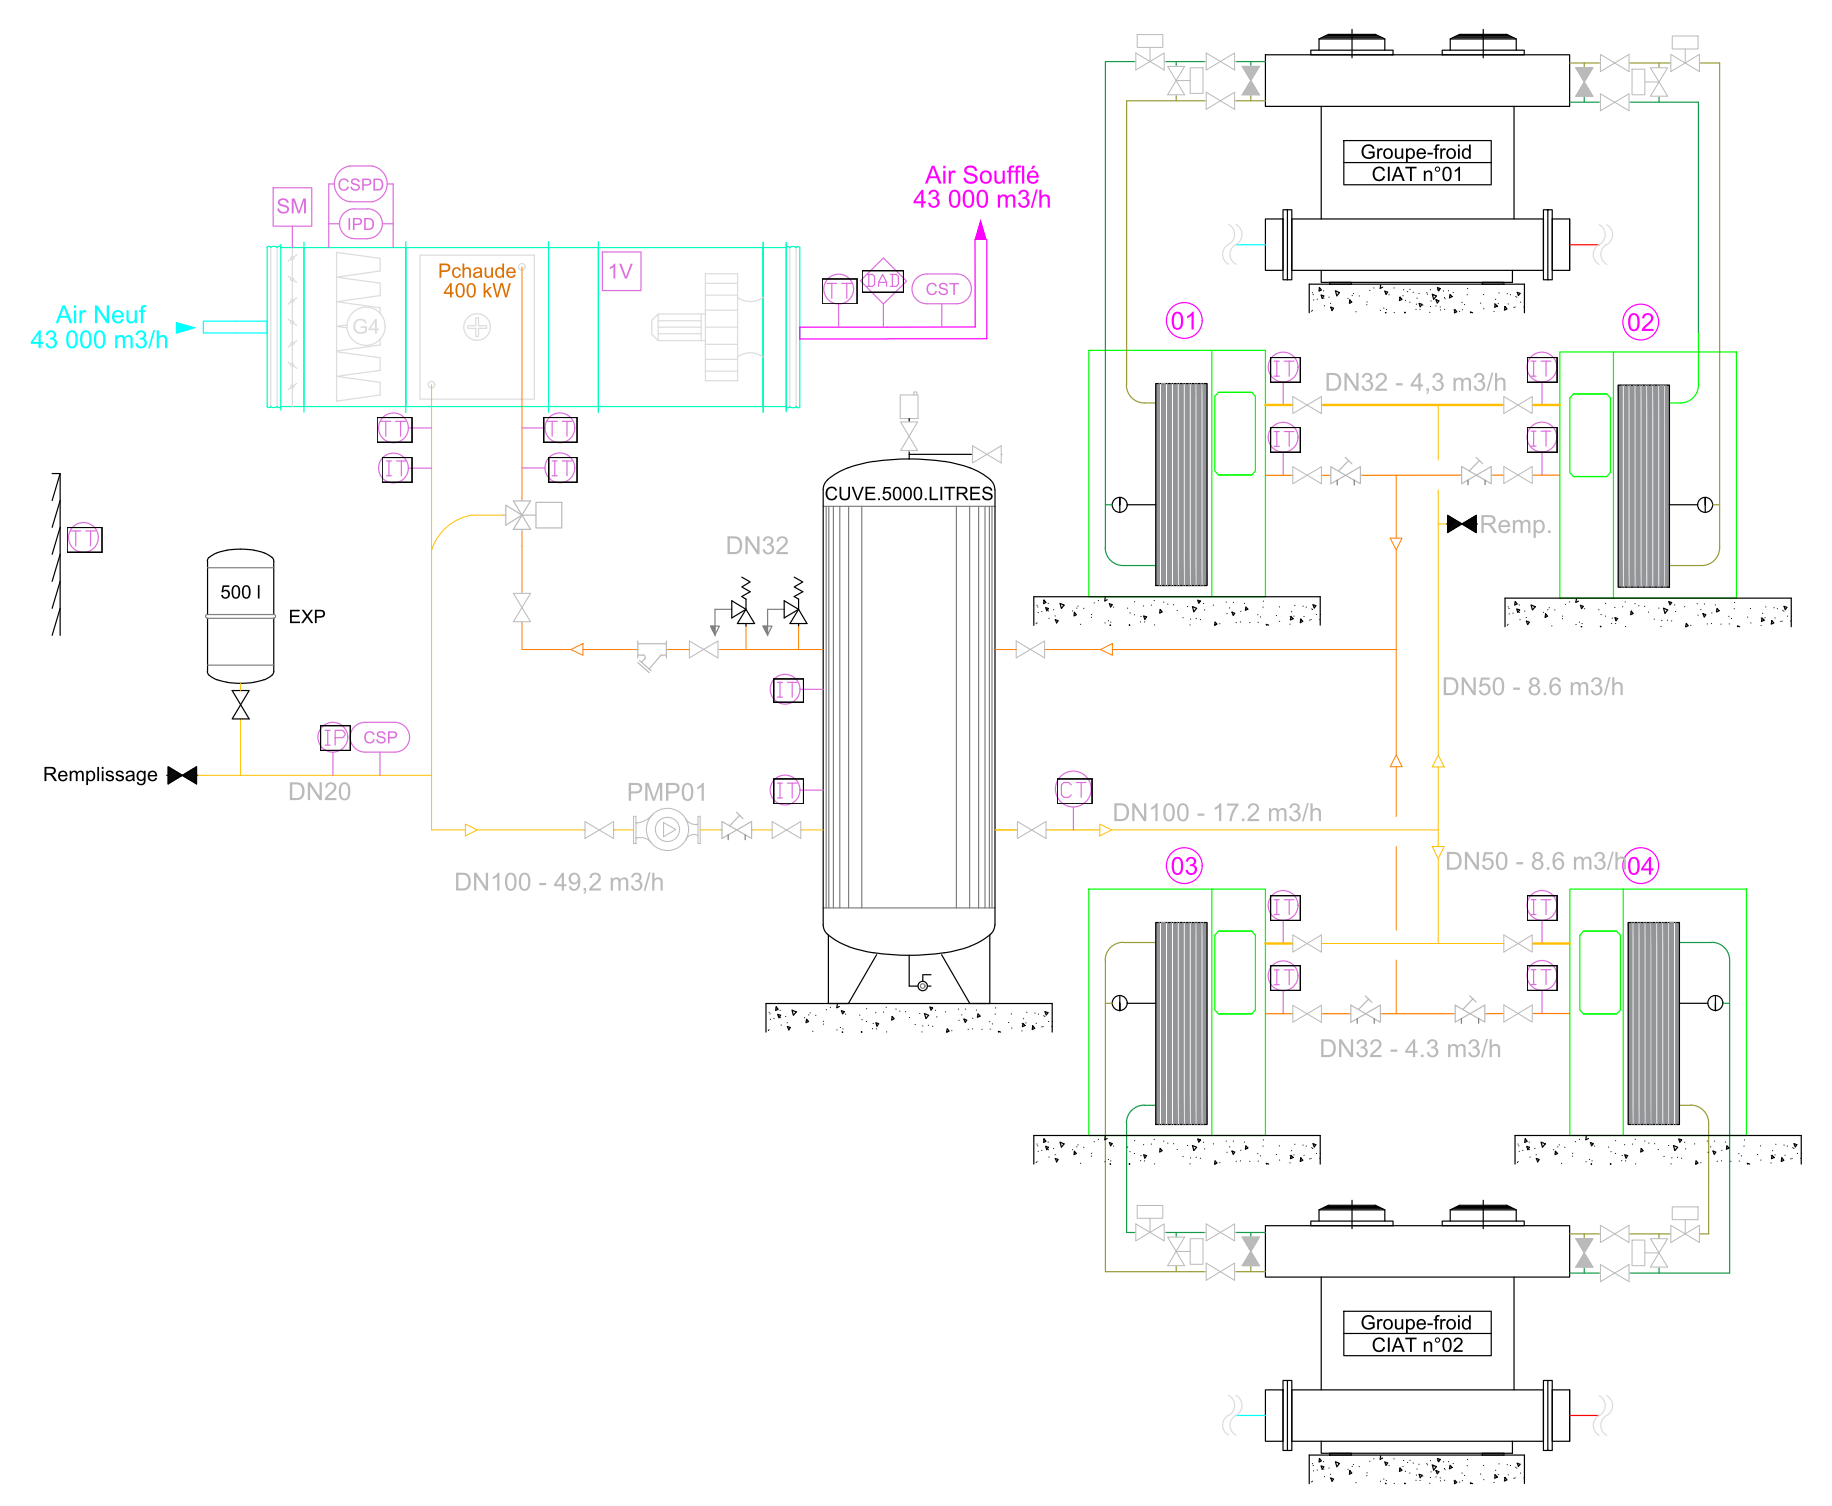Viewport: 1832px width, 1506px height.
Task: Click the circled 03 unit marker
Action: (x=1184, y=866)
